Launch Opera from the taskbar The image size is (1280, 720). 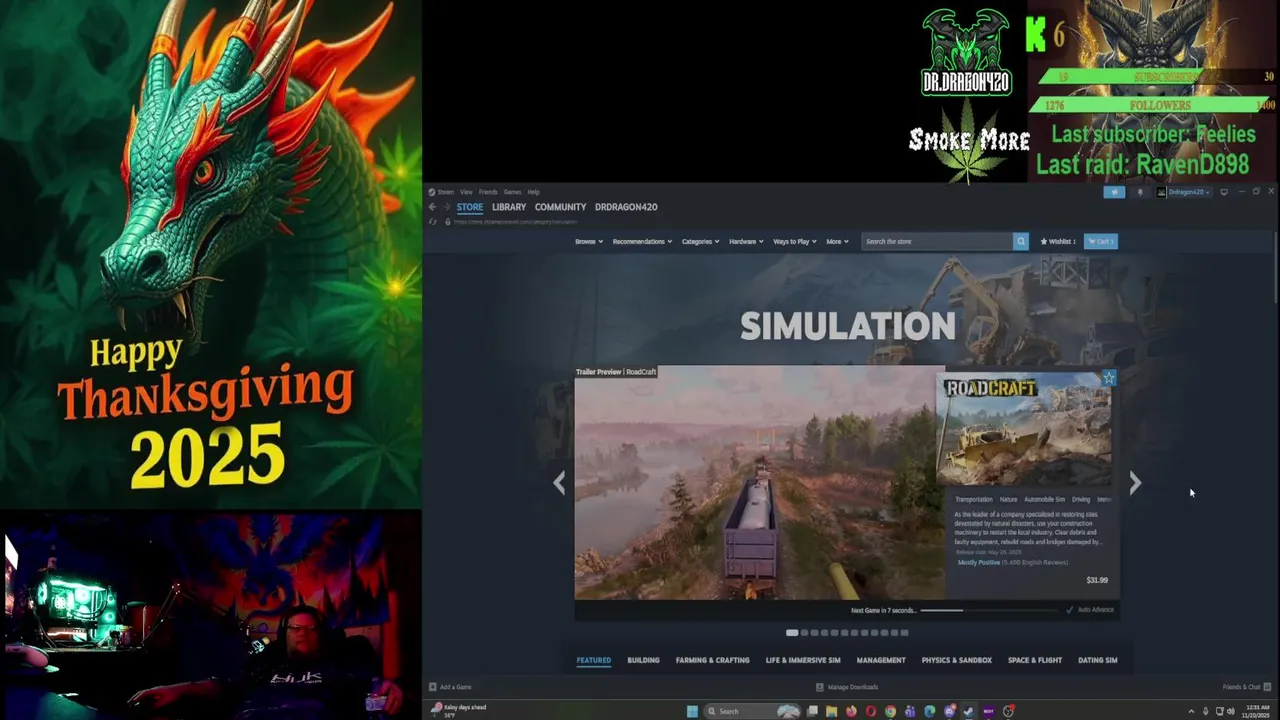tap(871, 711)
